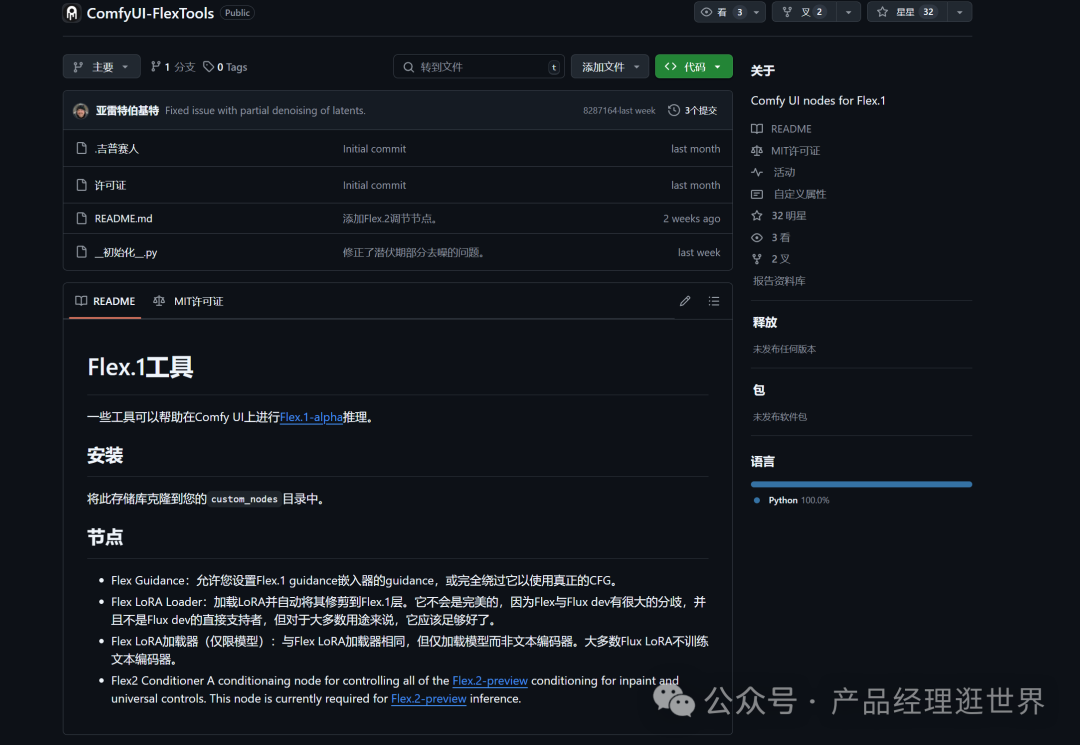Expand the fork options dropdown arrow
The width and height of the screenshot is (1080, 745).
(x=849, y=12)
